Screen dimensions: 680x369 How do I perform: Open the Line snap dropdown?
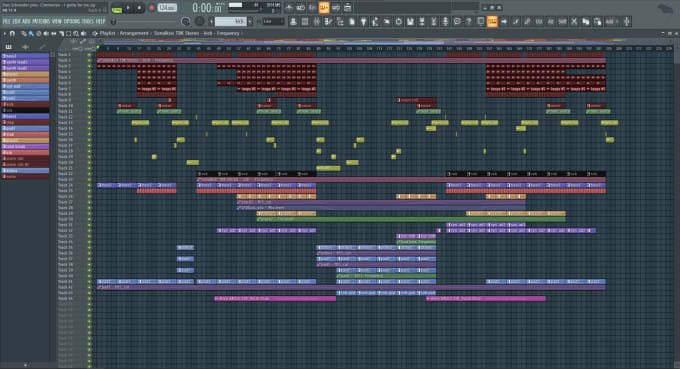pyautogui.click(x=273, y=21)
